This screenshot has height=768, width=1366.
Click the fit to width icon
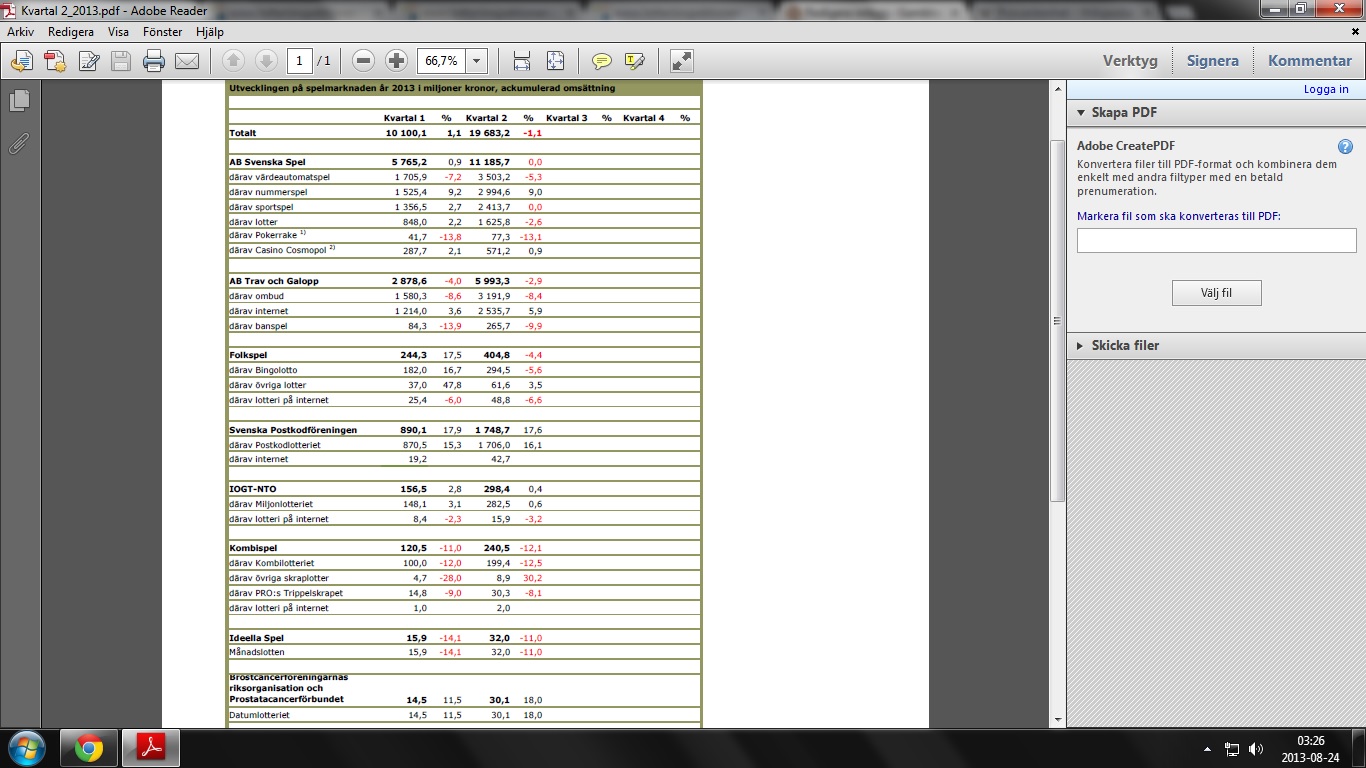(x=522, y=61)
